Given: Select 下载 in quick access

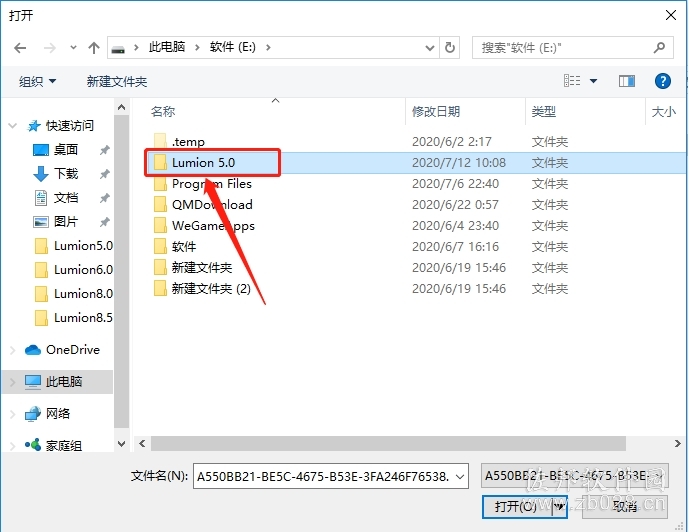Looking at the screenshot, I should click(x=66, y=174).
